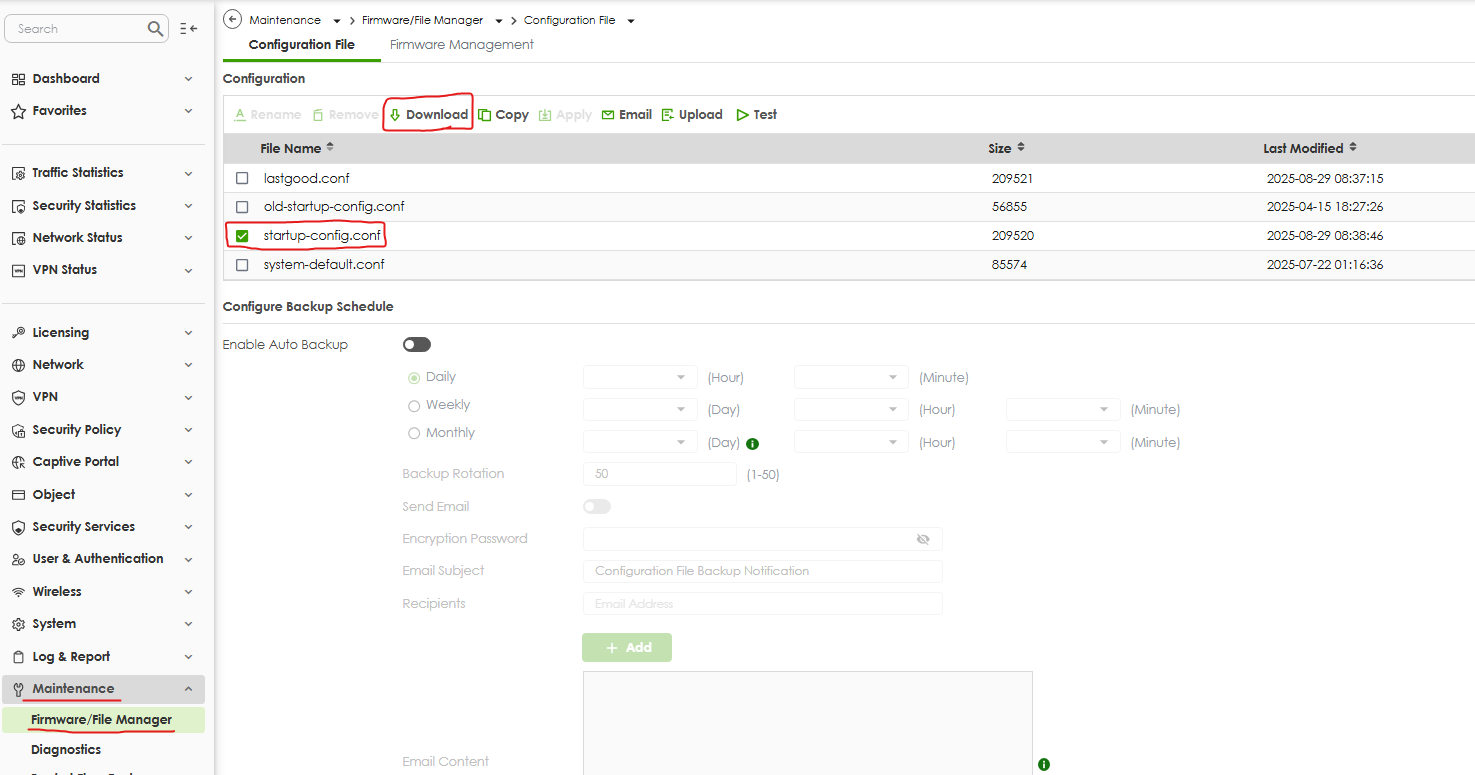This screenshot has height=775, width=1475.
Task: Click the Licensing key icon
Action: click(18, 333)
